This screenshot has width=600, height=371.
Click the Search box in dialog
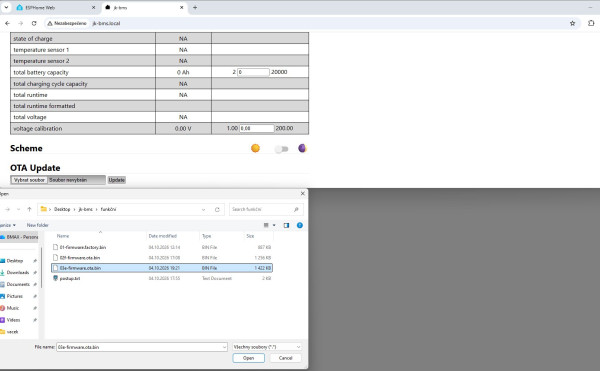point(266,209)
